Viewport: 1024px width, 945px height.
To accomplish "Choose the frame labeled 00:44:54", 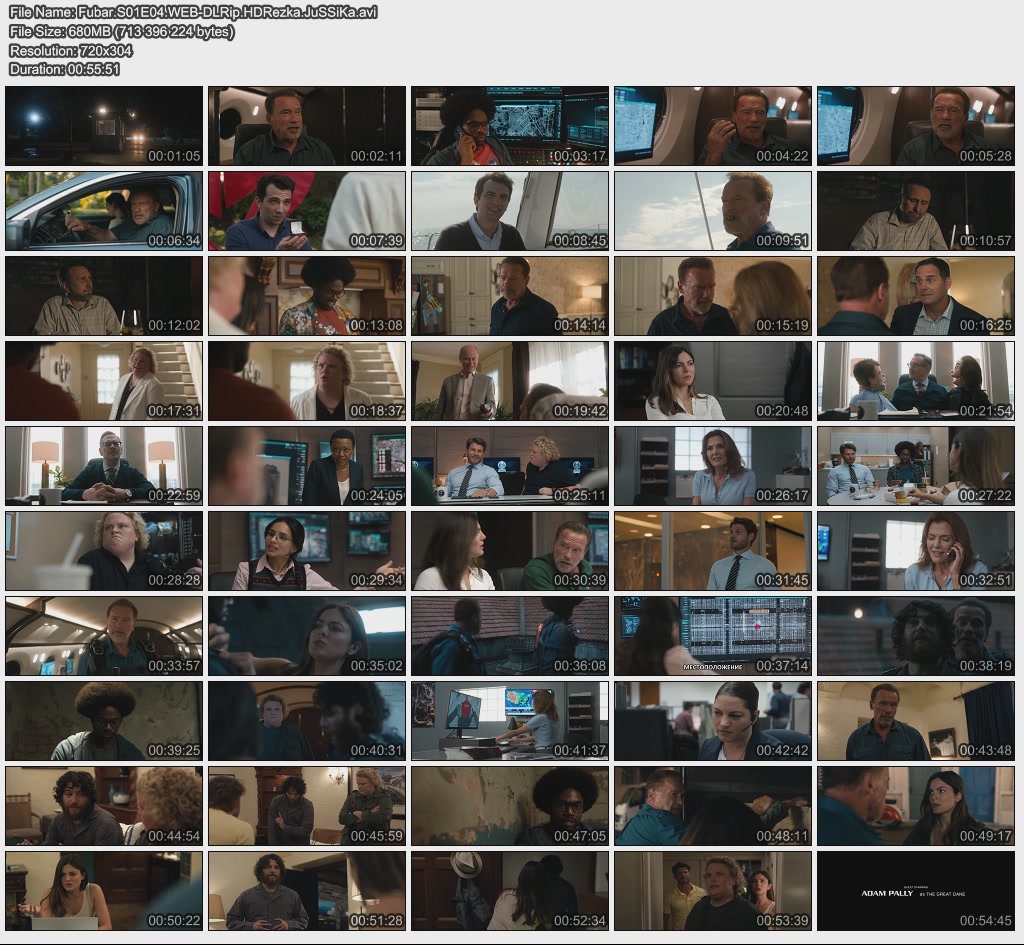I will click(x=104, y=807).
